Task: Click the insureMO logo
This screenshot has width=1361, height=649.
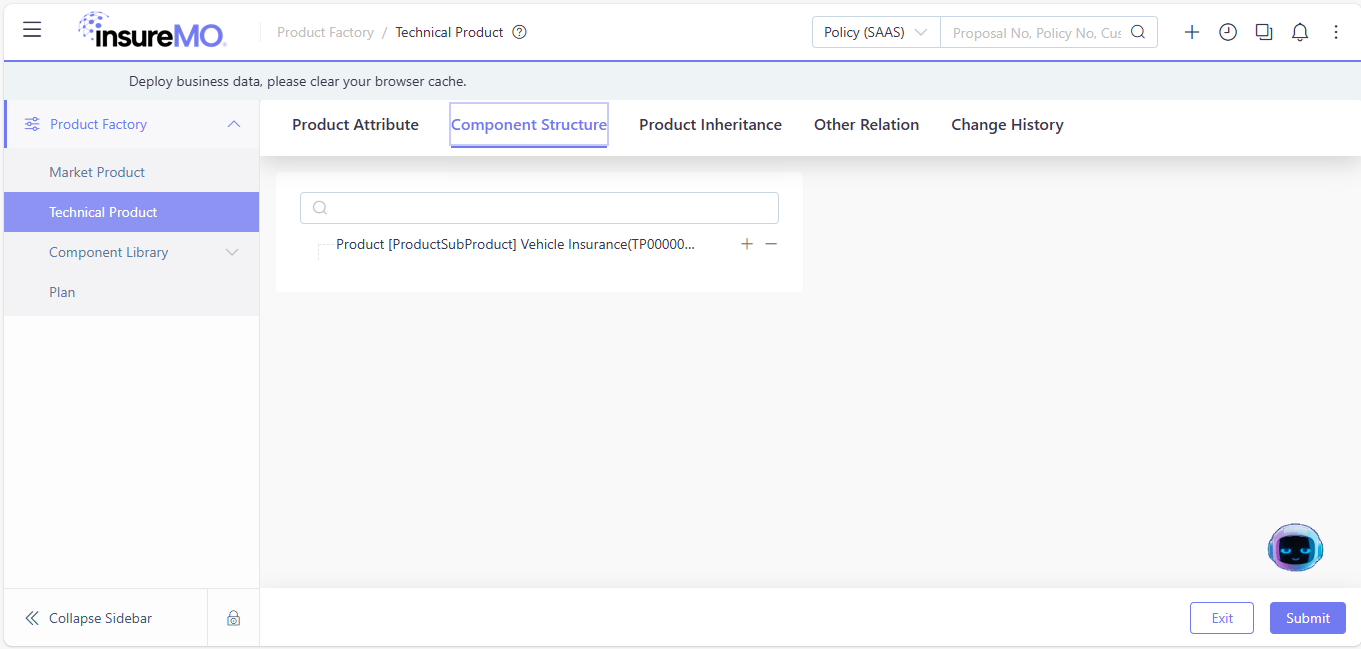Action: [x=152, y=31]
